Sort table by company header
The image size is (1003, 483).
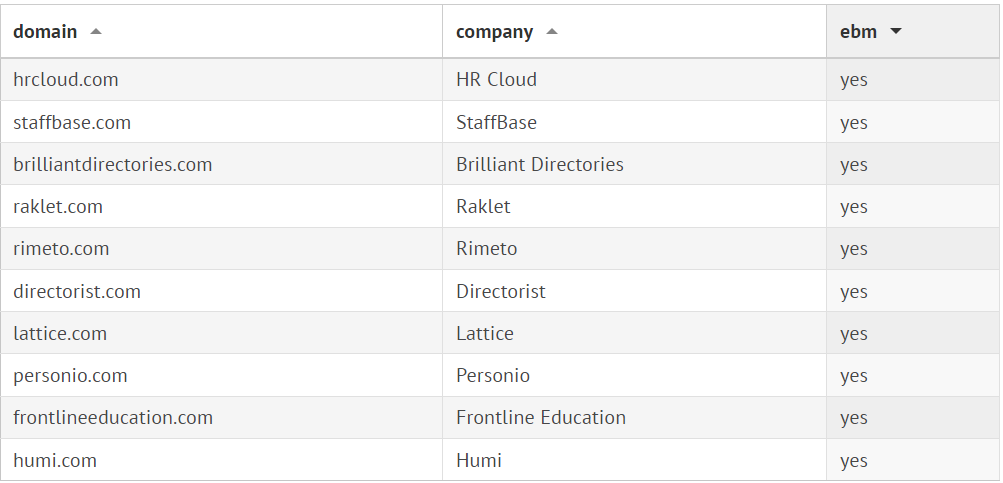point(494,32)
